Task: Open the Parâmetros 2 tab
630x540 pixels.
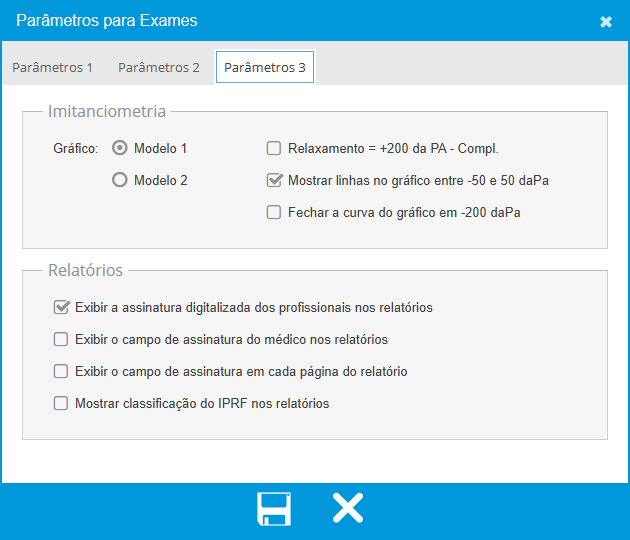Action: (159, 67)
